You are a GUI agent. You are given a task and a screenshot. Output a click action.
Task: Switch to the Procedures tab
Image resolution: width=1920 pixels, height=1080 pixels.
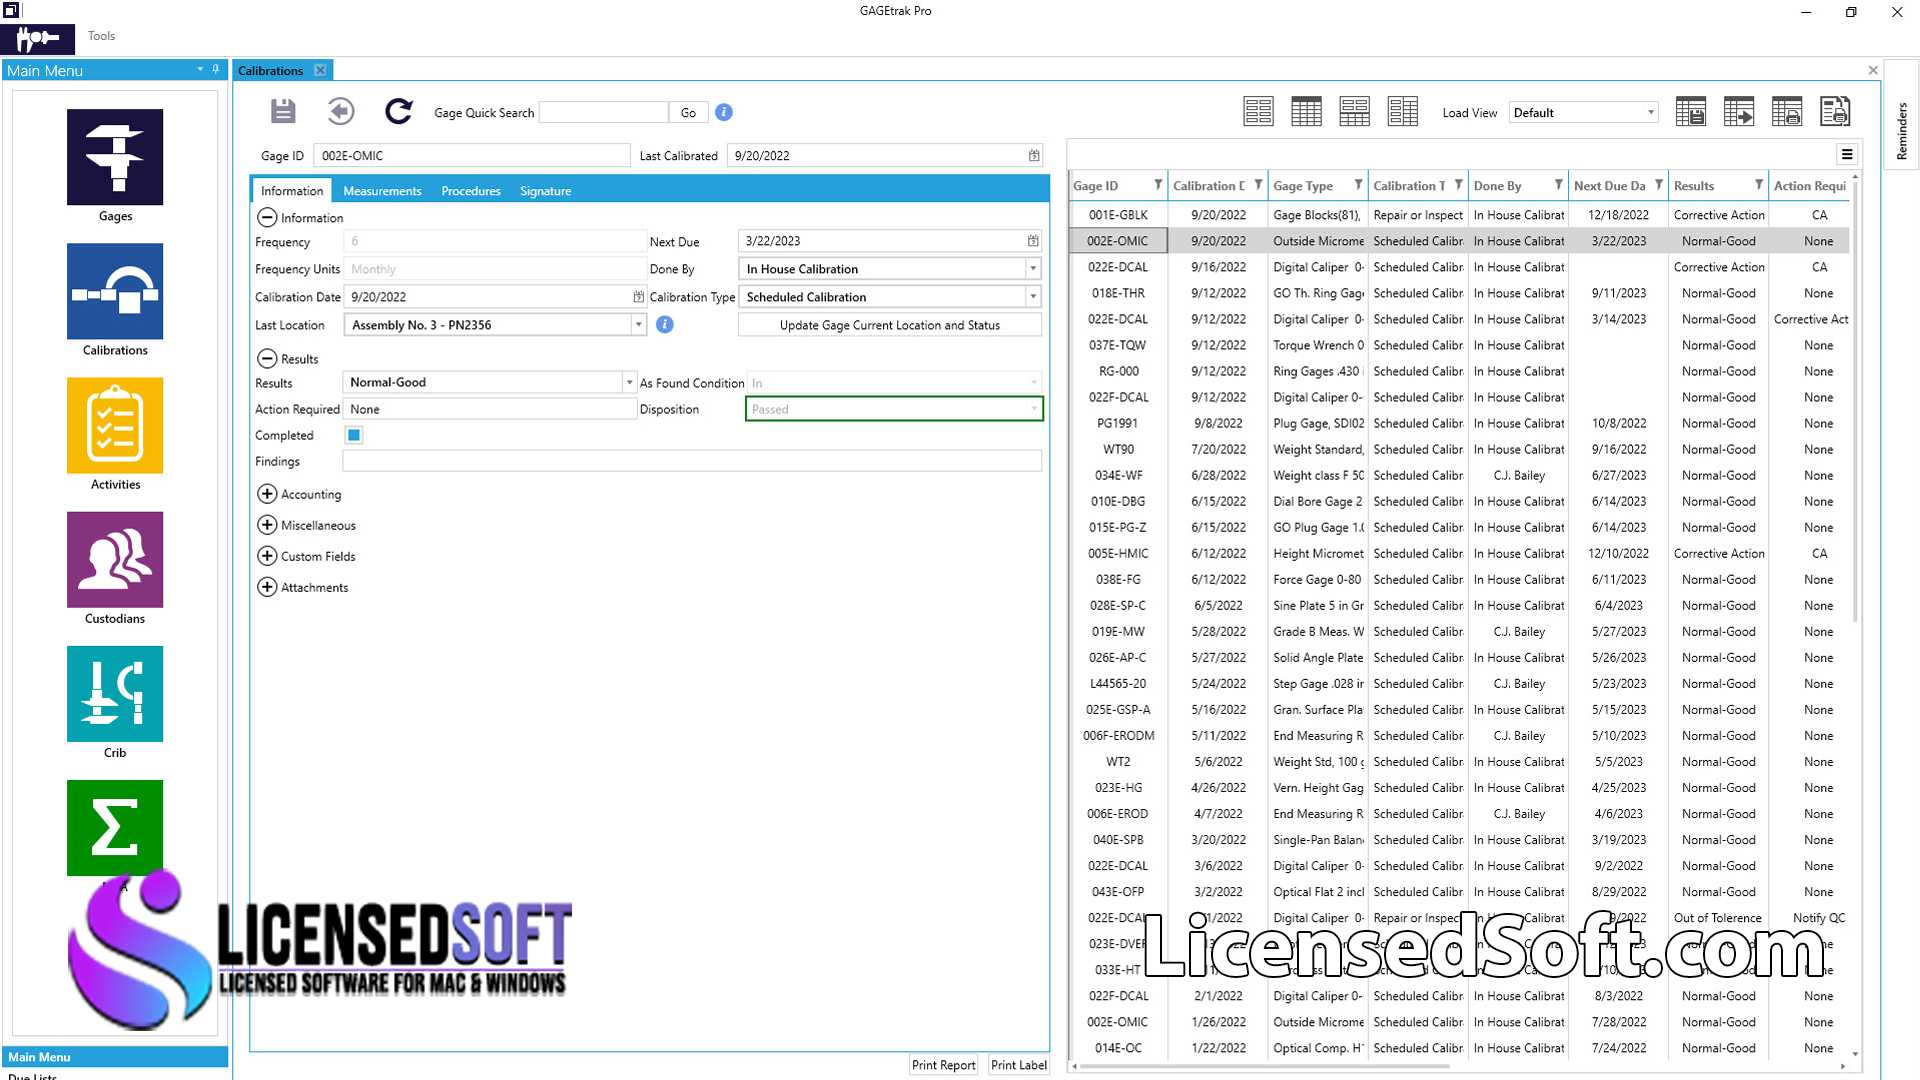[471, 190]
